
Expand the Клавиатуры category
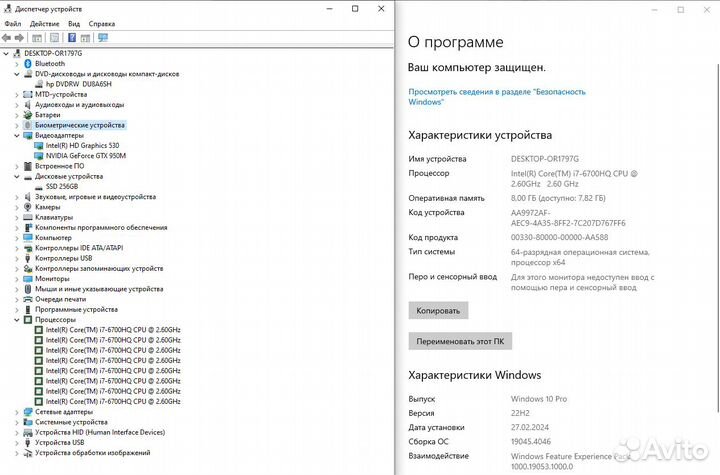pyautogui.click(x=17, y=217)
